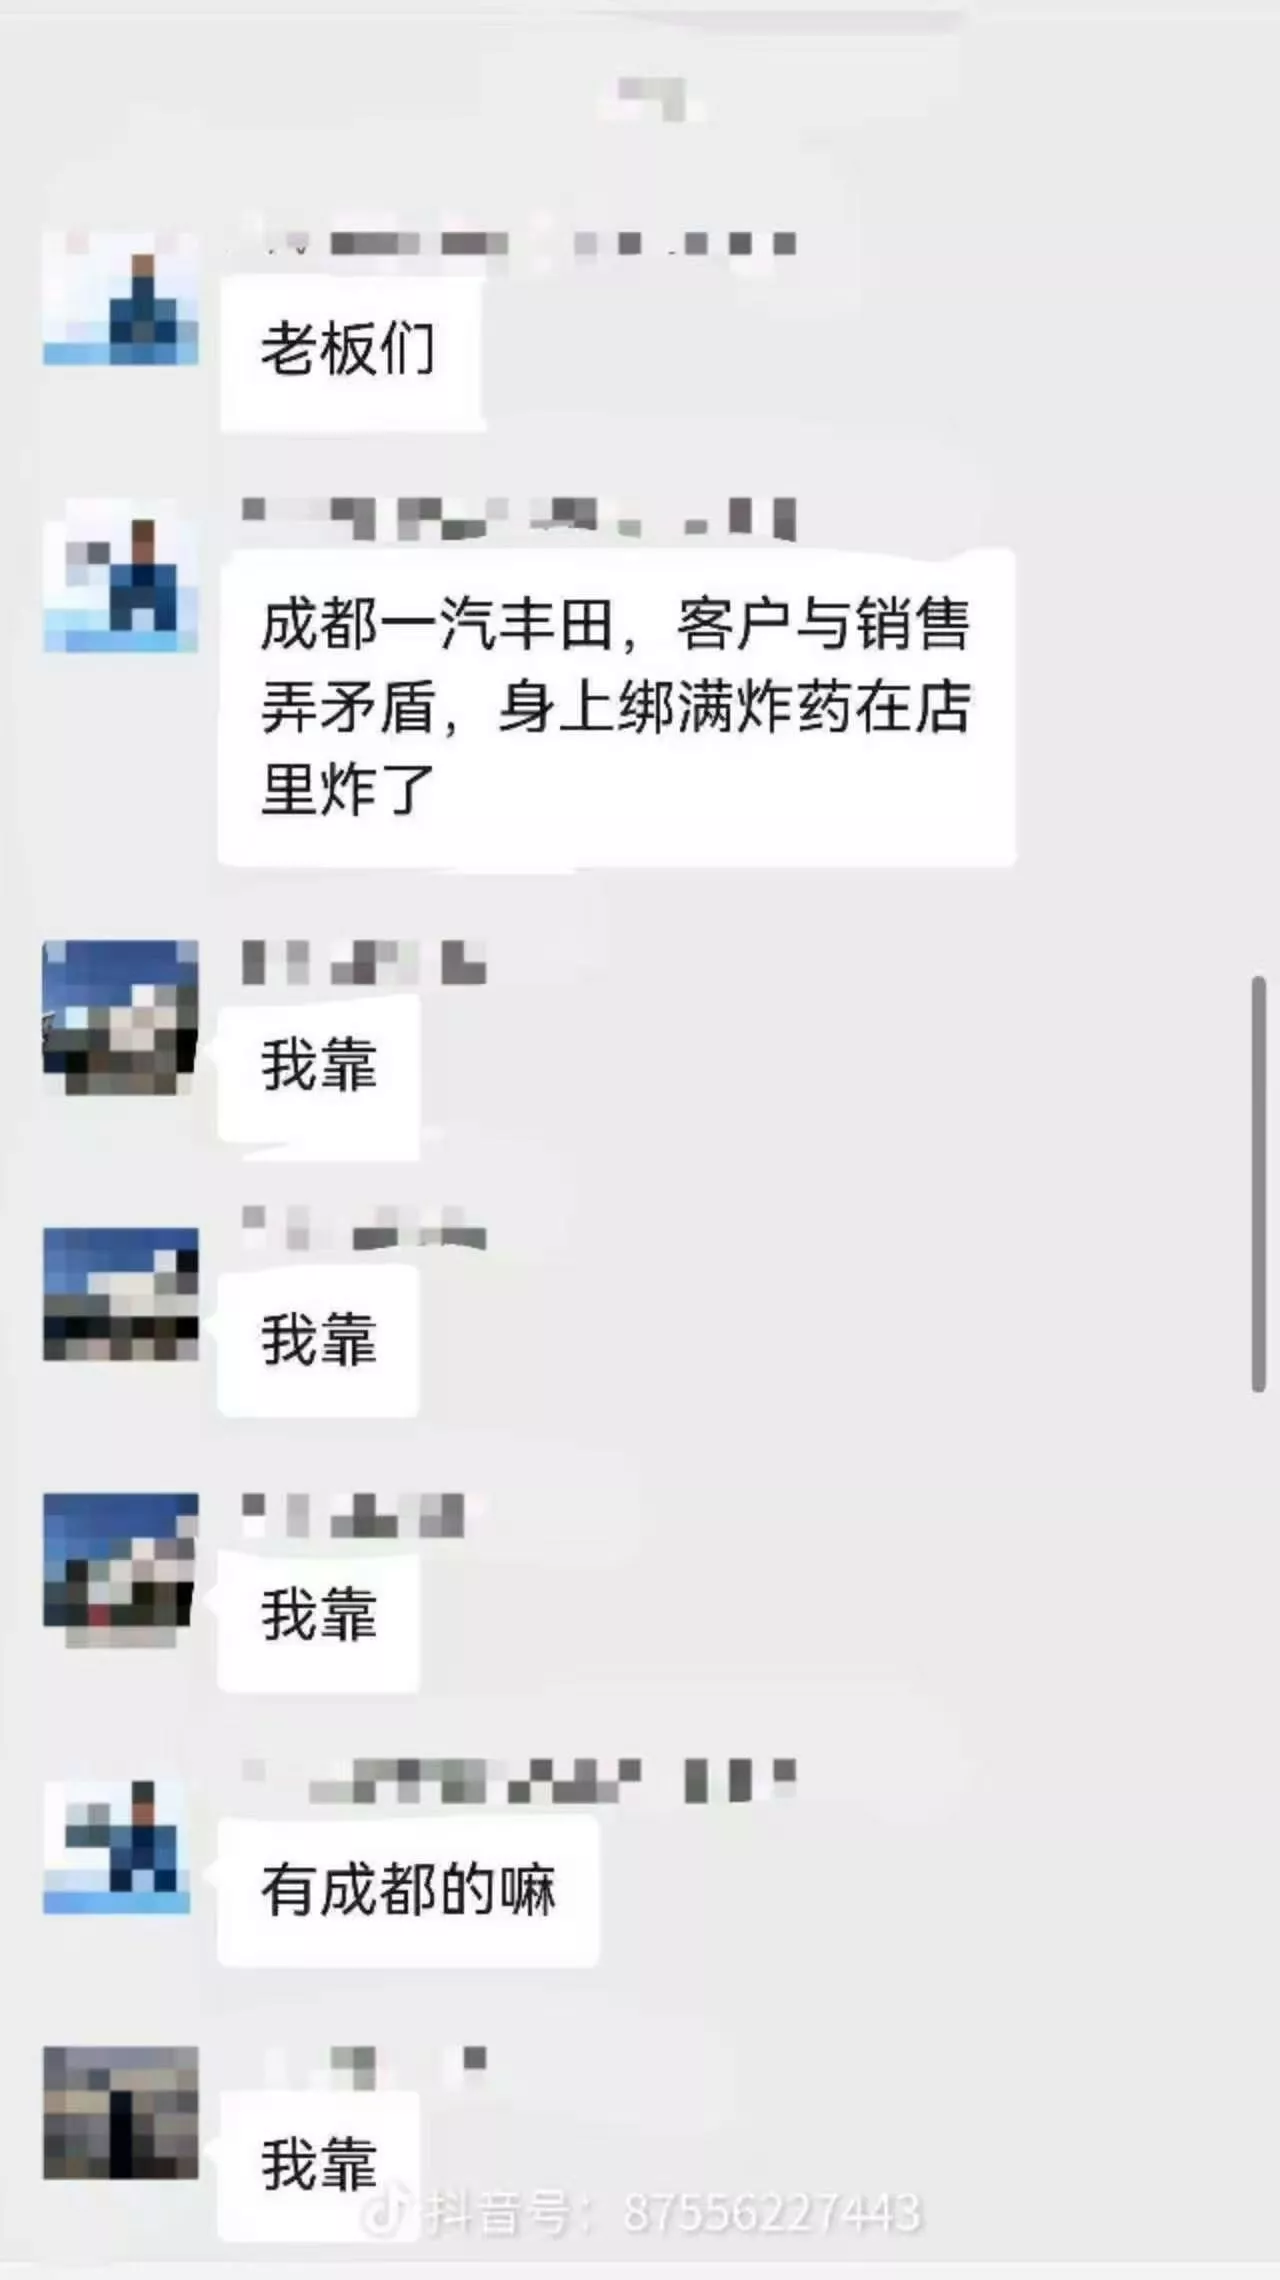Click the third 我靠 message bubble

point(318,1616)
